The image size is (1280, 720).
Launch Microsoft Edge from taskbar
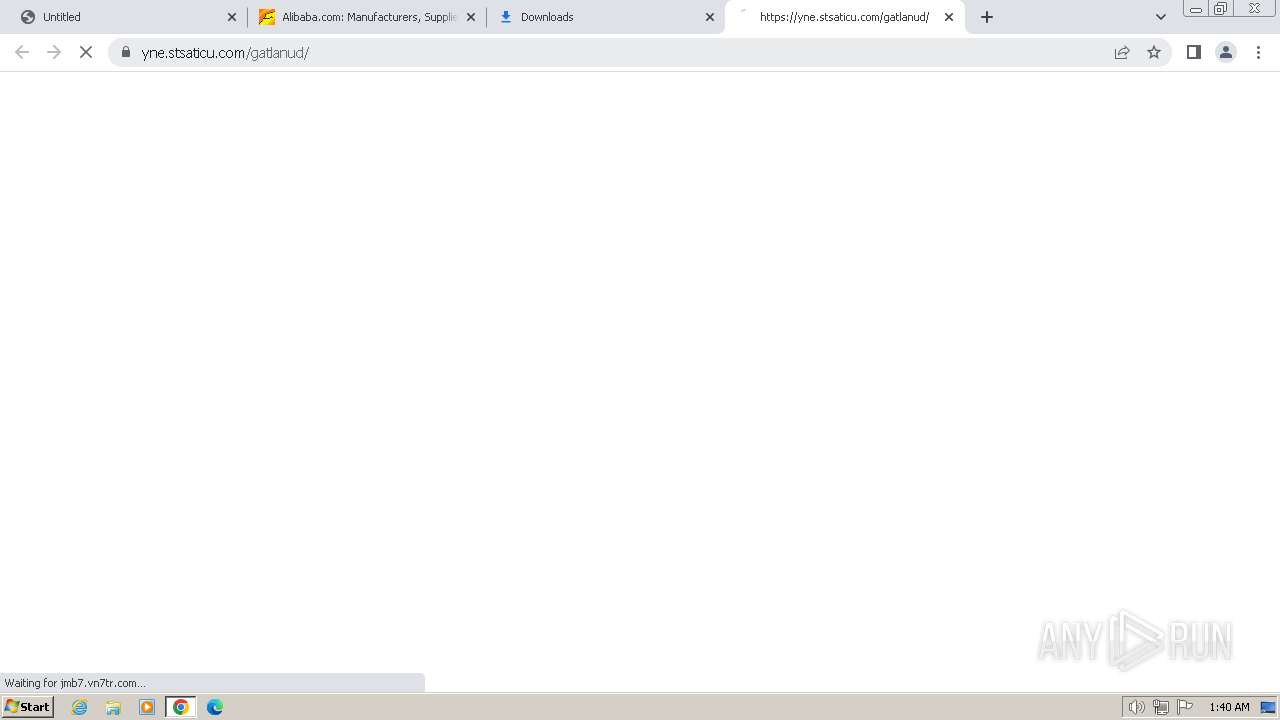(215, 707)
